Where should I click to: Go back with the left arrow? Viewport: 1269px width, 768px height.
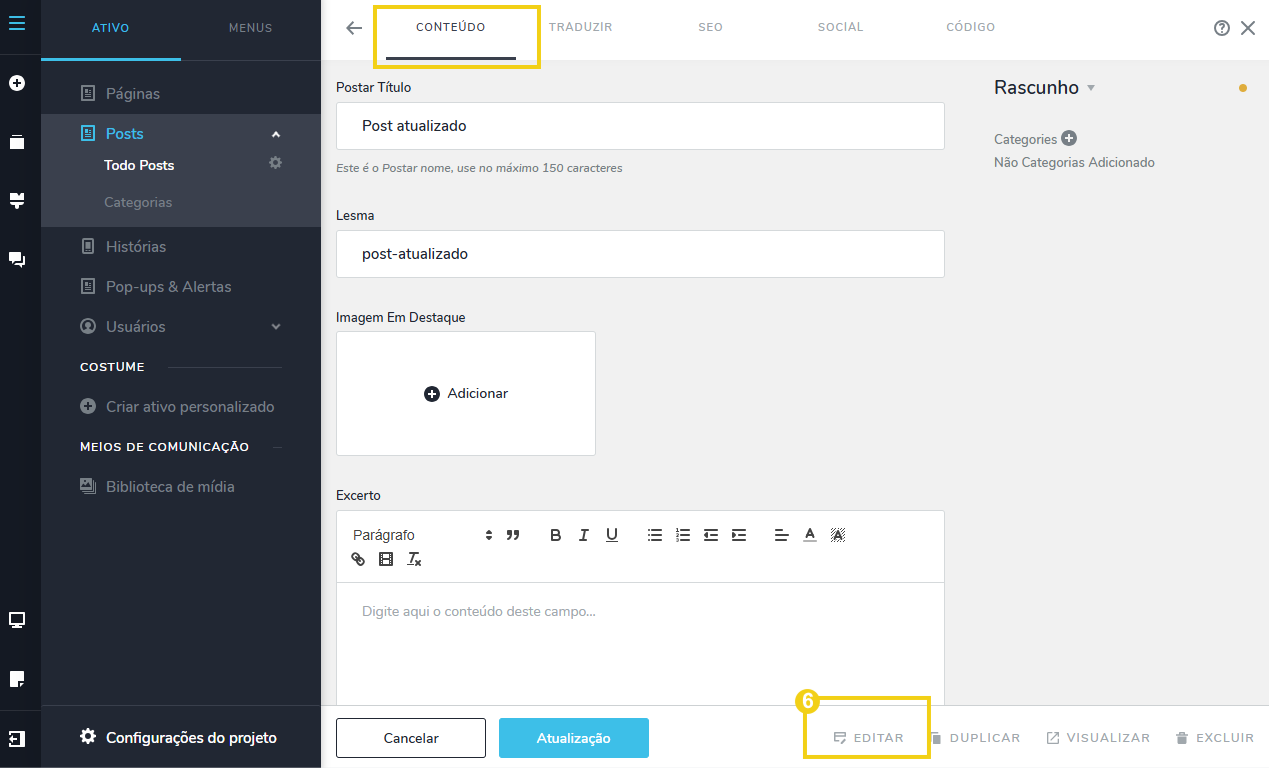point(354,28)
